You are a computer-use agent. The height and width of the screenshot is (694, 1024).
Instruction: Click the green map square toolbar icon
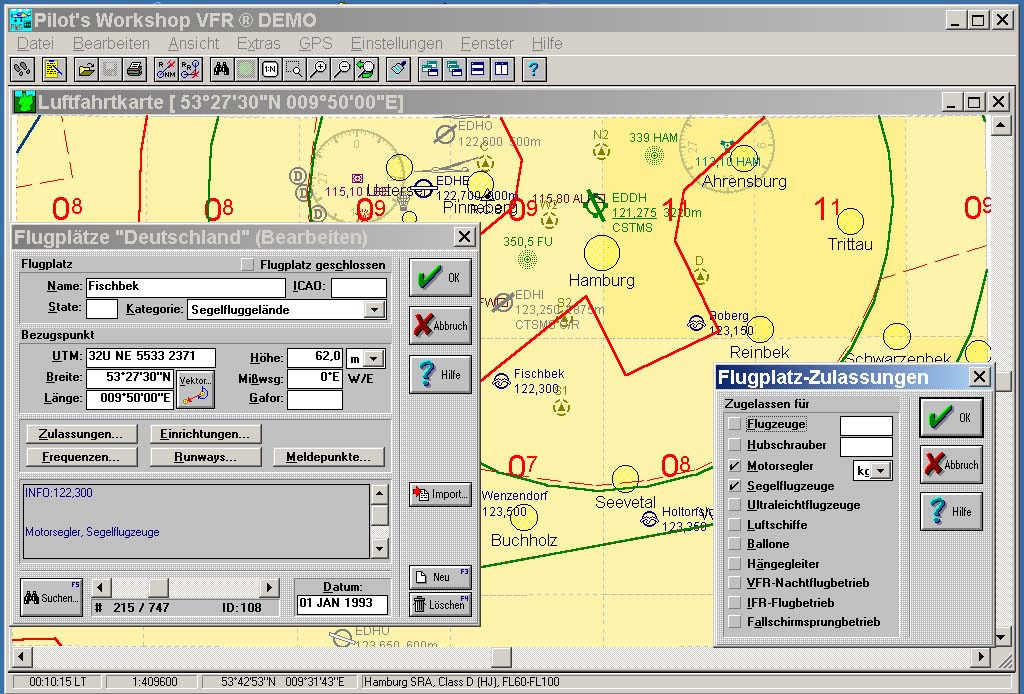(x=246, y=69)
